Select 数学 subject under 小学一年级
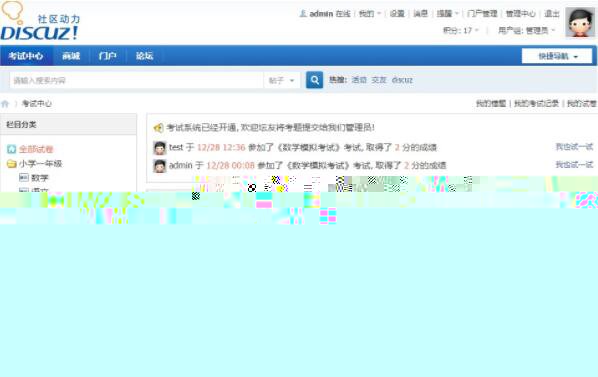 40,178
